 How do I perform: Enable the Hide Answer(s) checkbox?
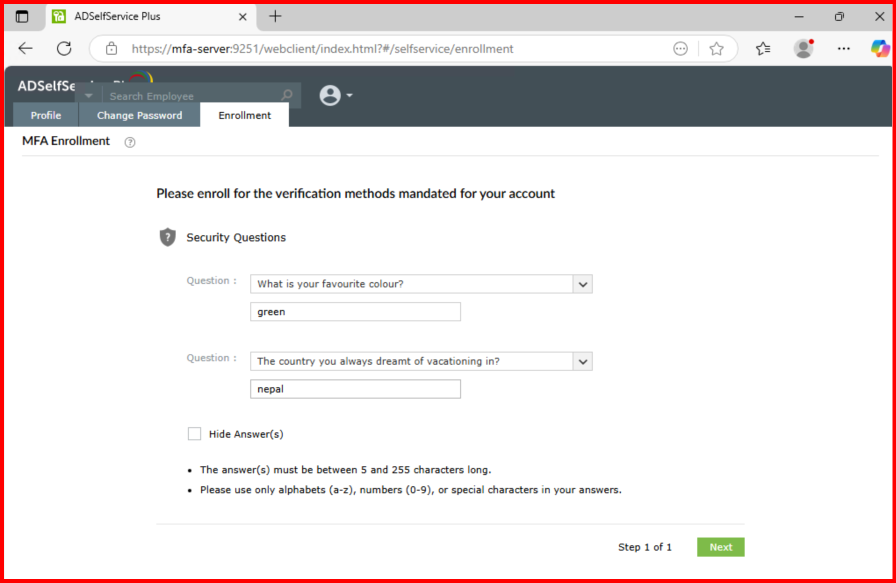point(195,434)
